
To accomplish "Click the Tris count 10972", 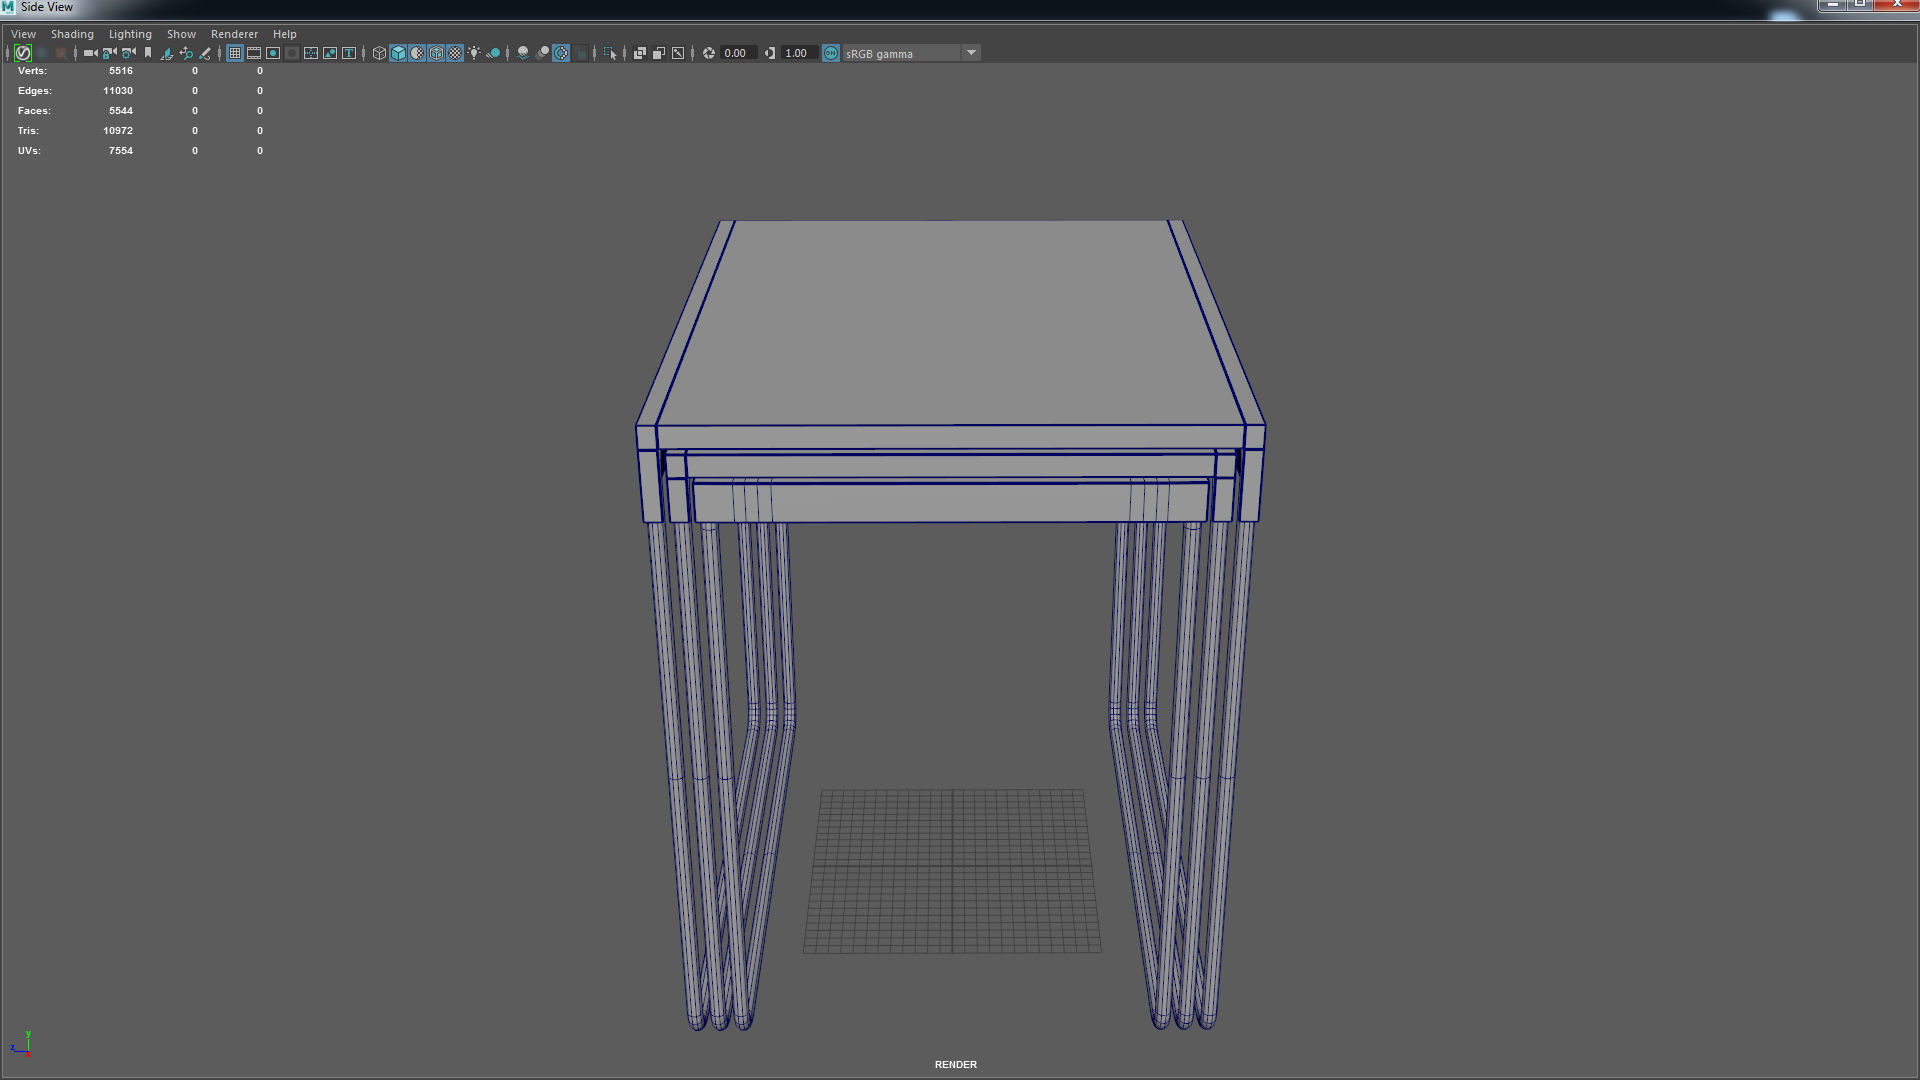I will (118, 131).
